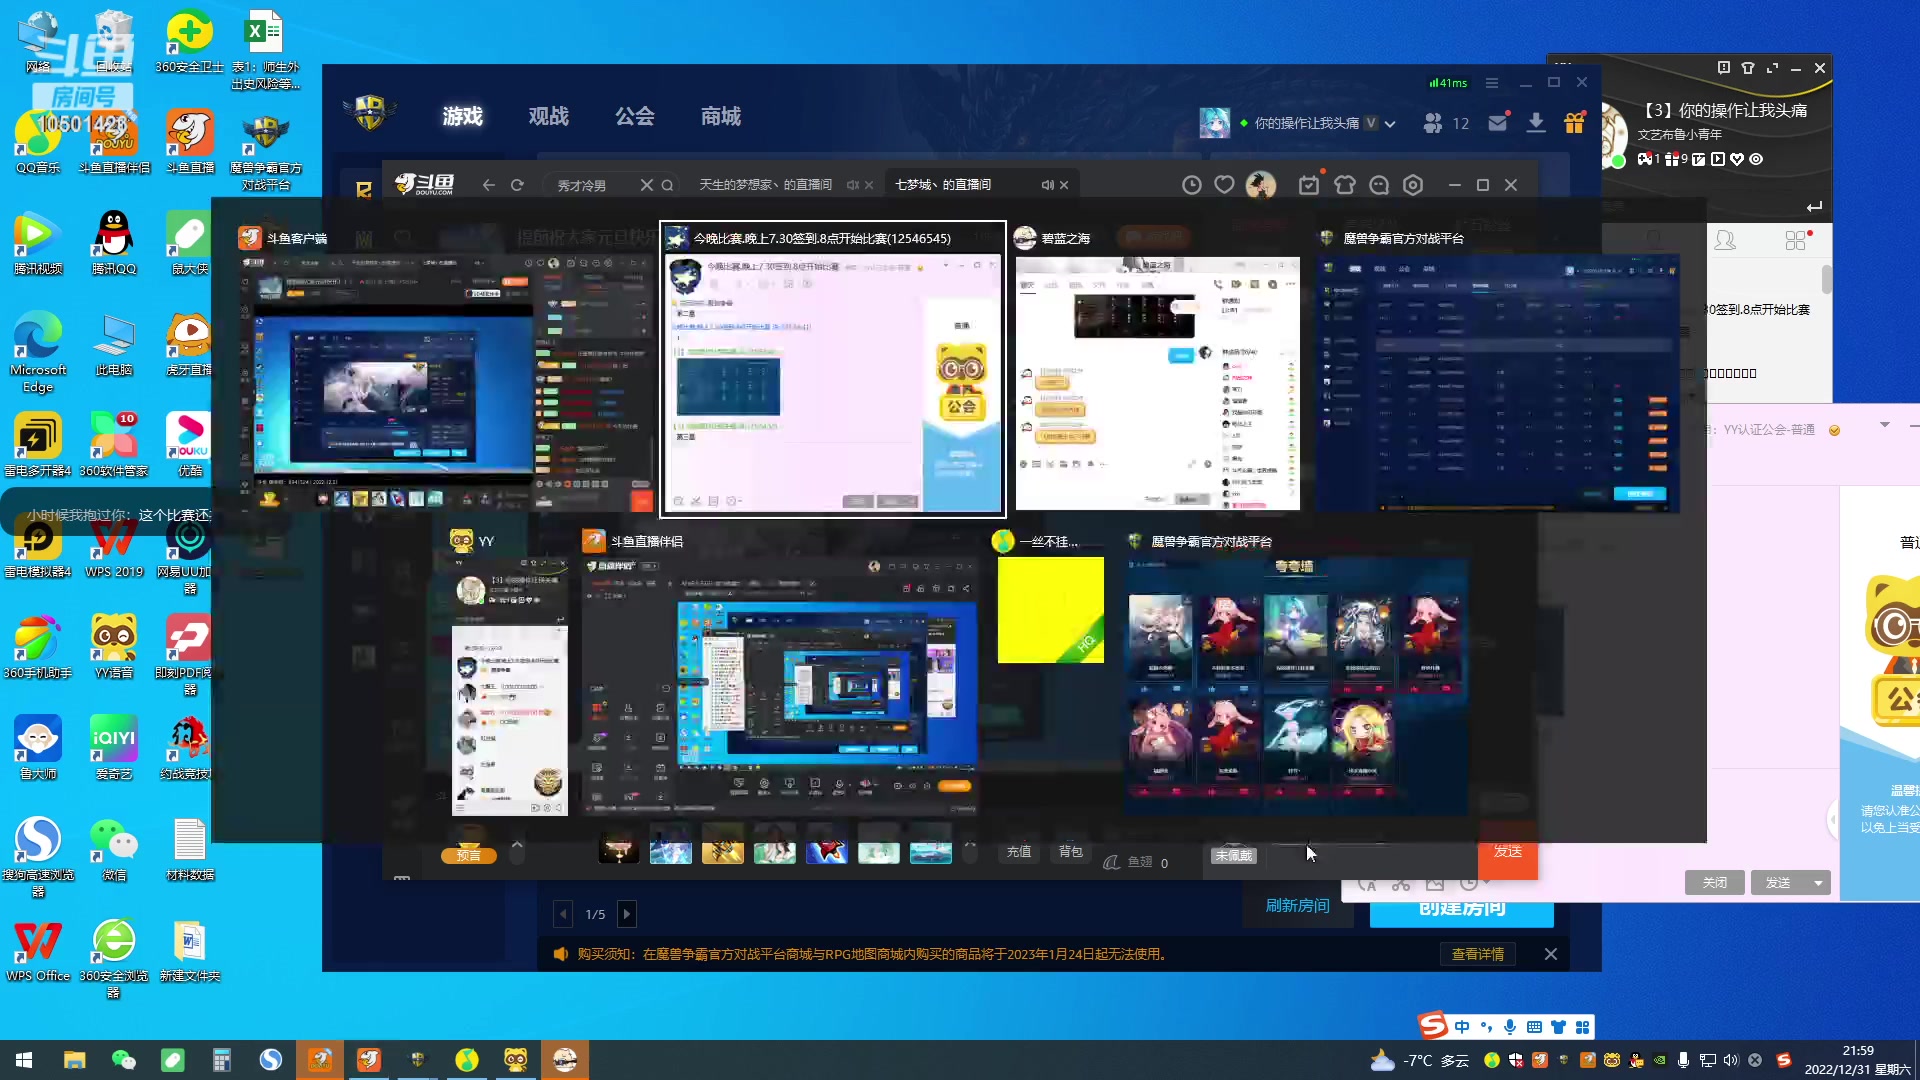Viewport: 1920px width, 1080px height.
Task: Click the 预言 button in Douyu
Action: (468, 855)
